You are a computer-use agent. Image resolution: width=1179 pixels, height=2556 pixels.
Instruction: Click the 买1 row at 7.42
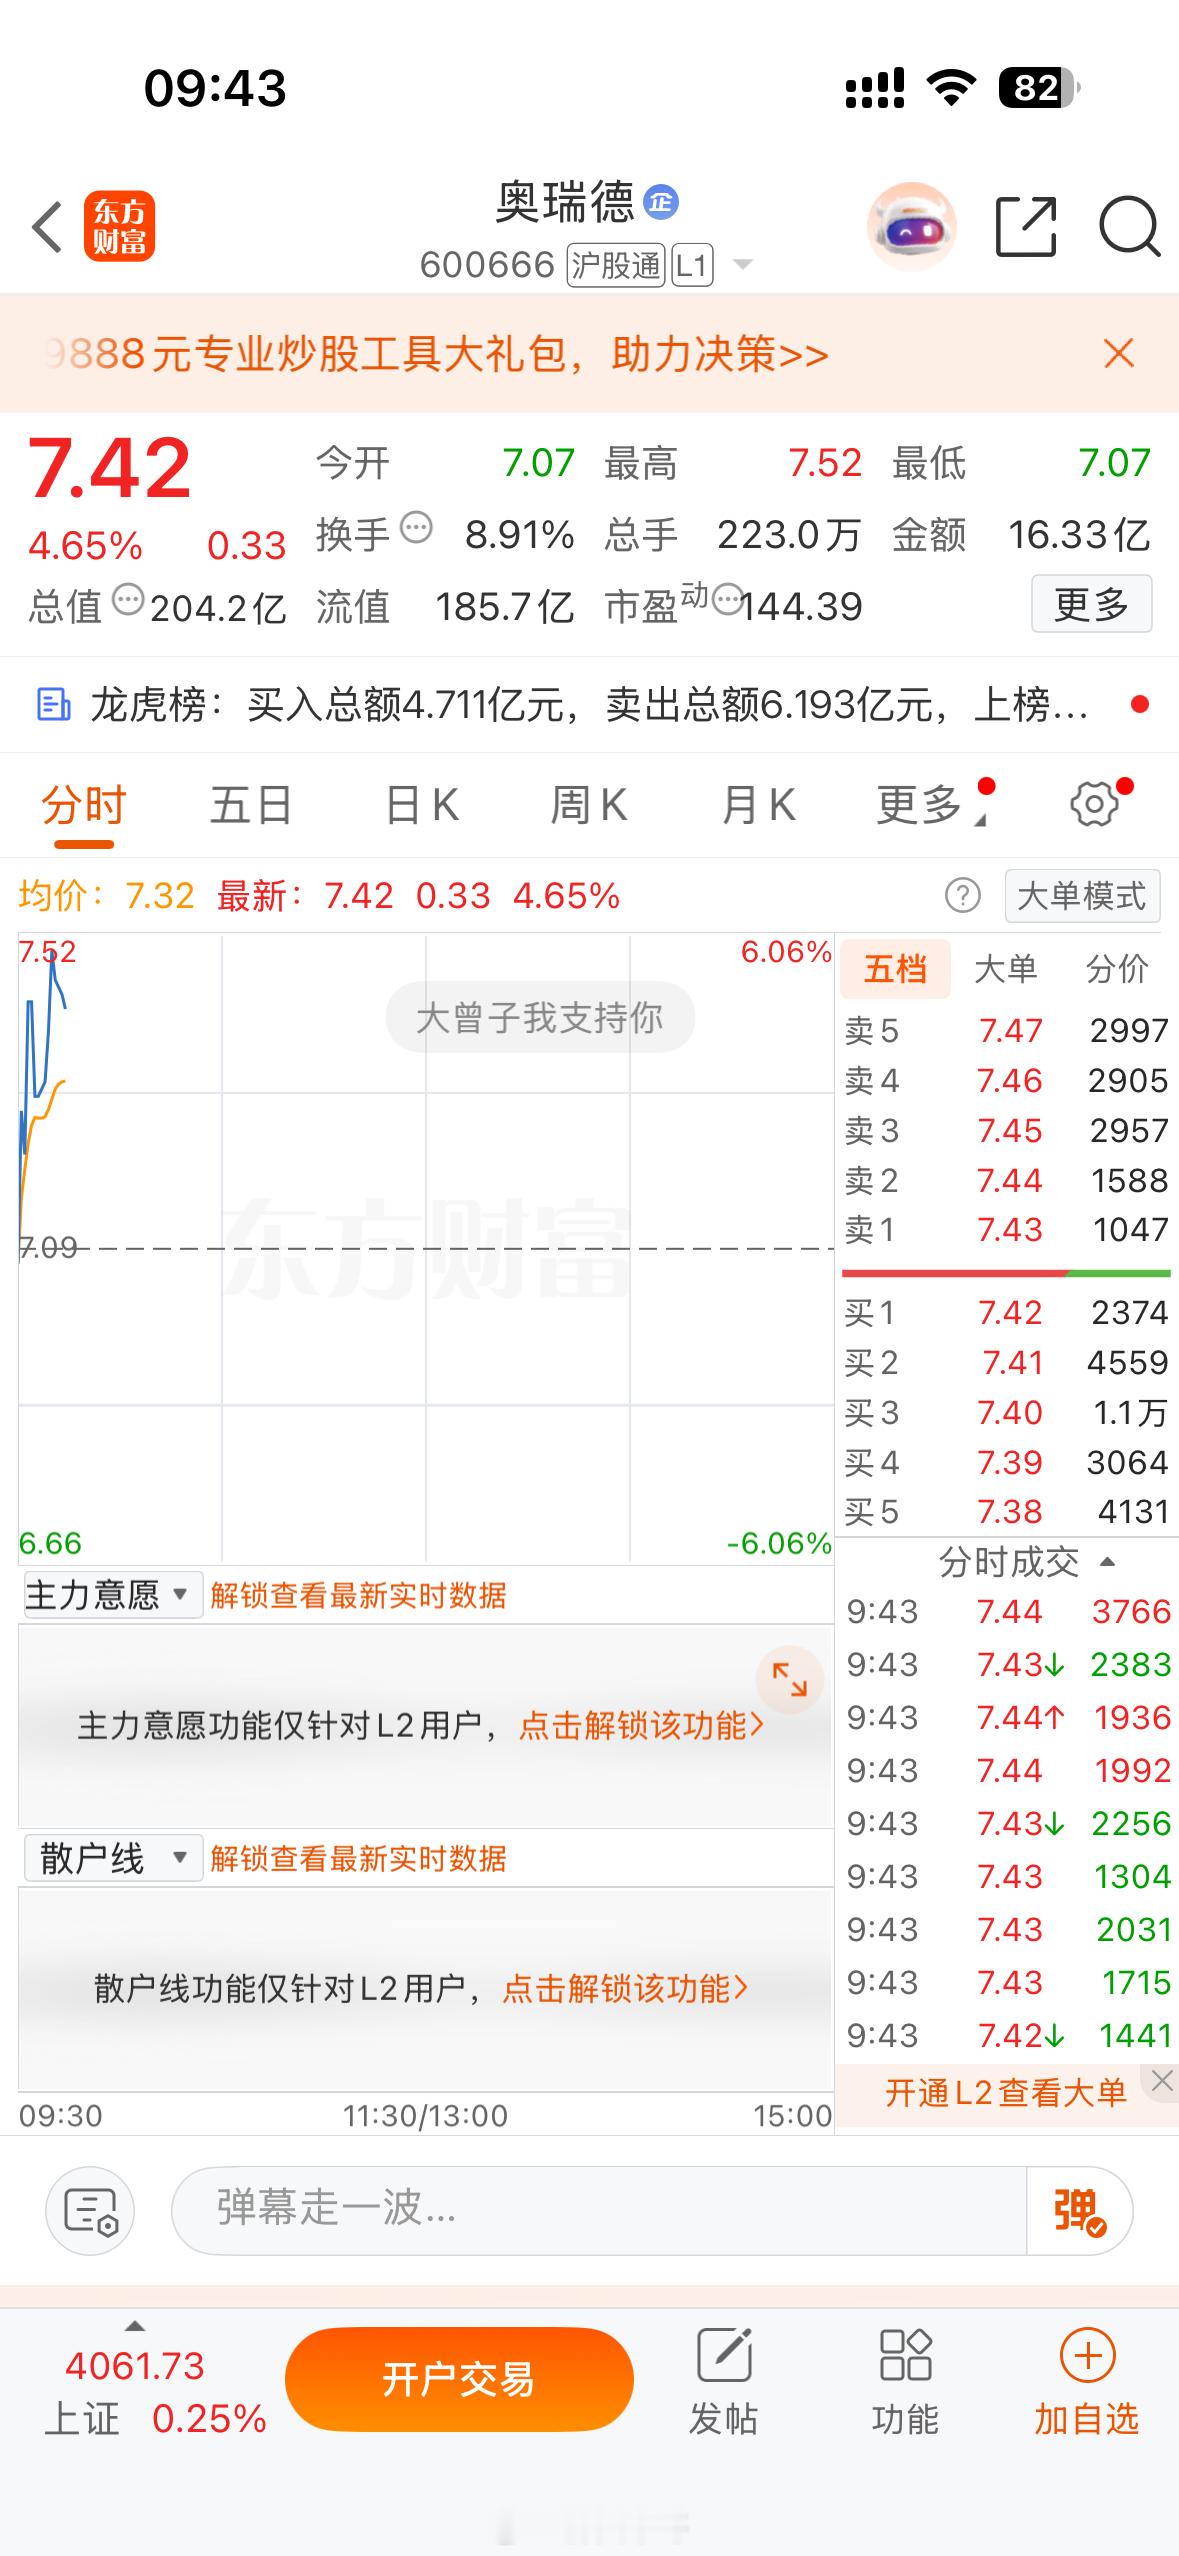1006,1312
